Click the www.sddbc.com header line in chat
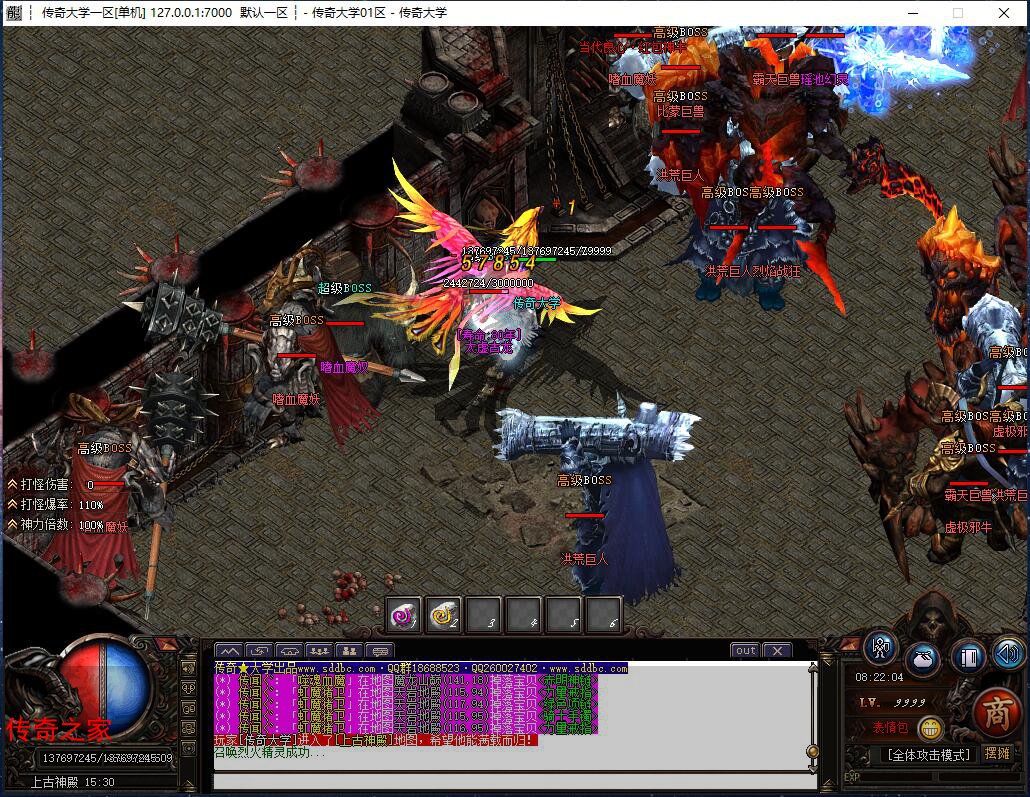 point(421,668)
